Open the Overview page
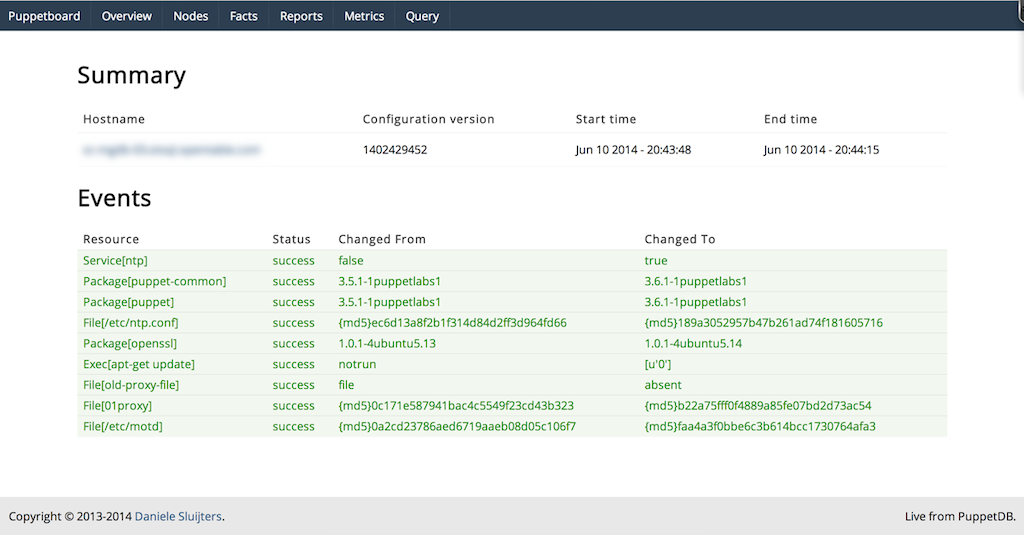The image size is (1024, 535). [x=127, y=16]
